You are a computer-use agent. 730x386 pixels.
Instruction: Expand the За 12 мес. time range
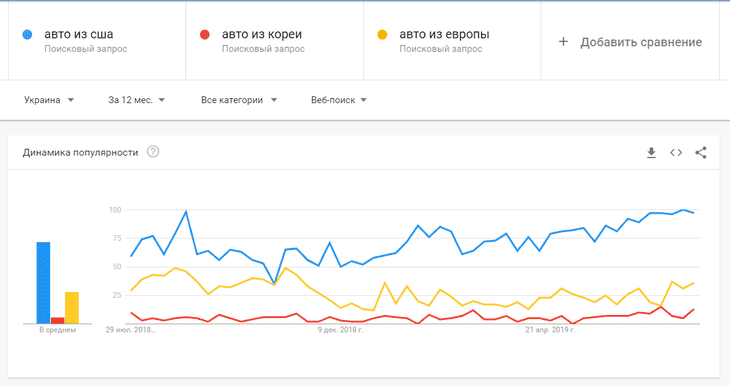pos(136,100)
